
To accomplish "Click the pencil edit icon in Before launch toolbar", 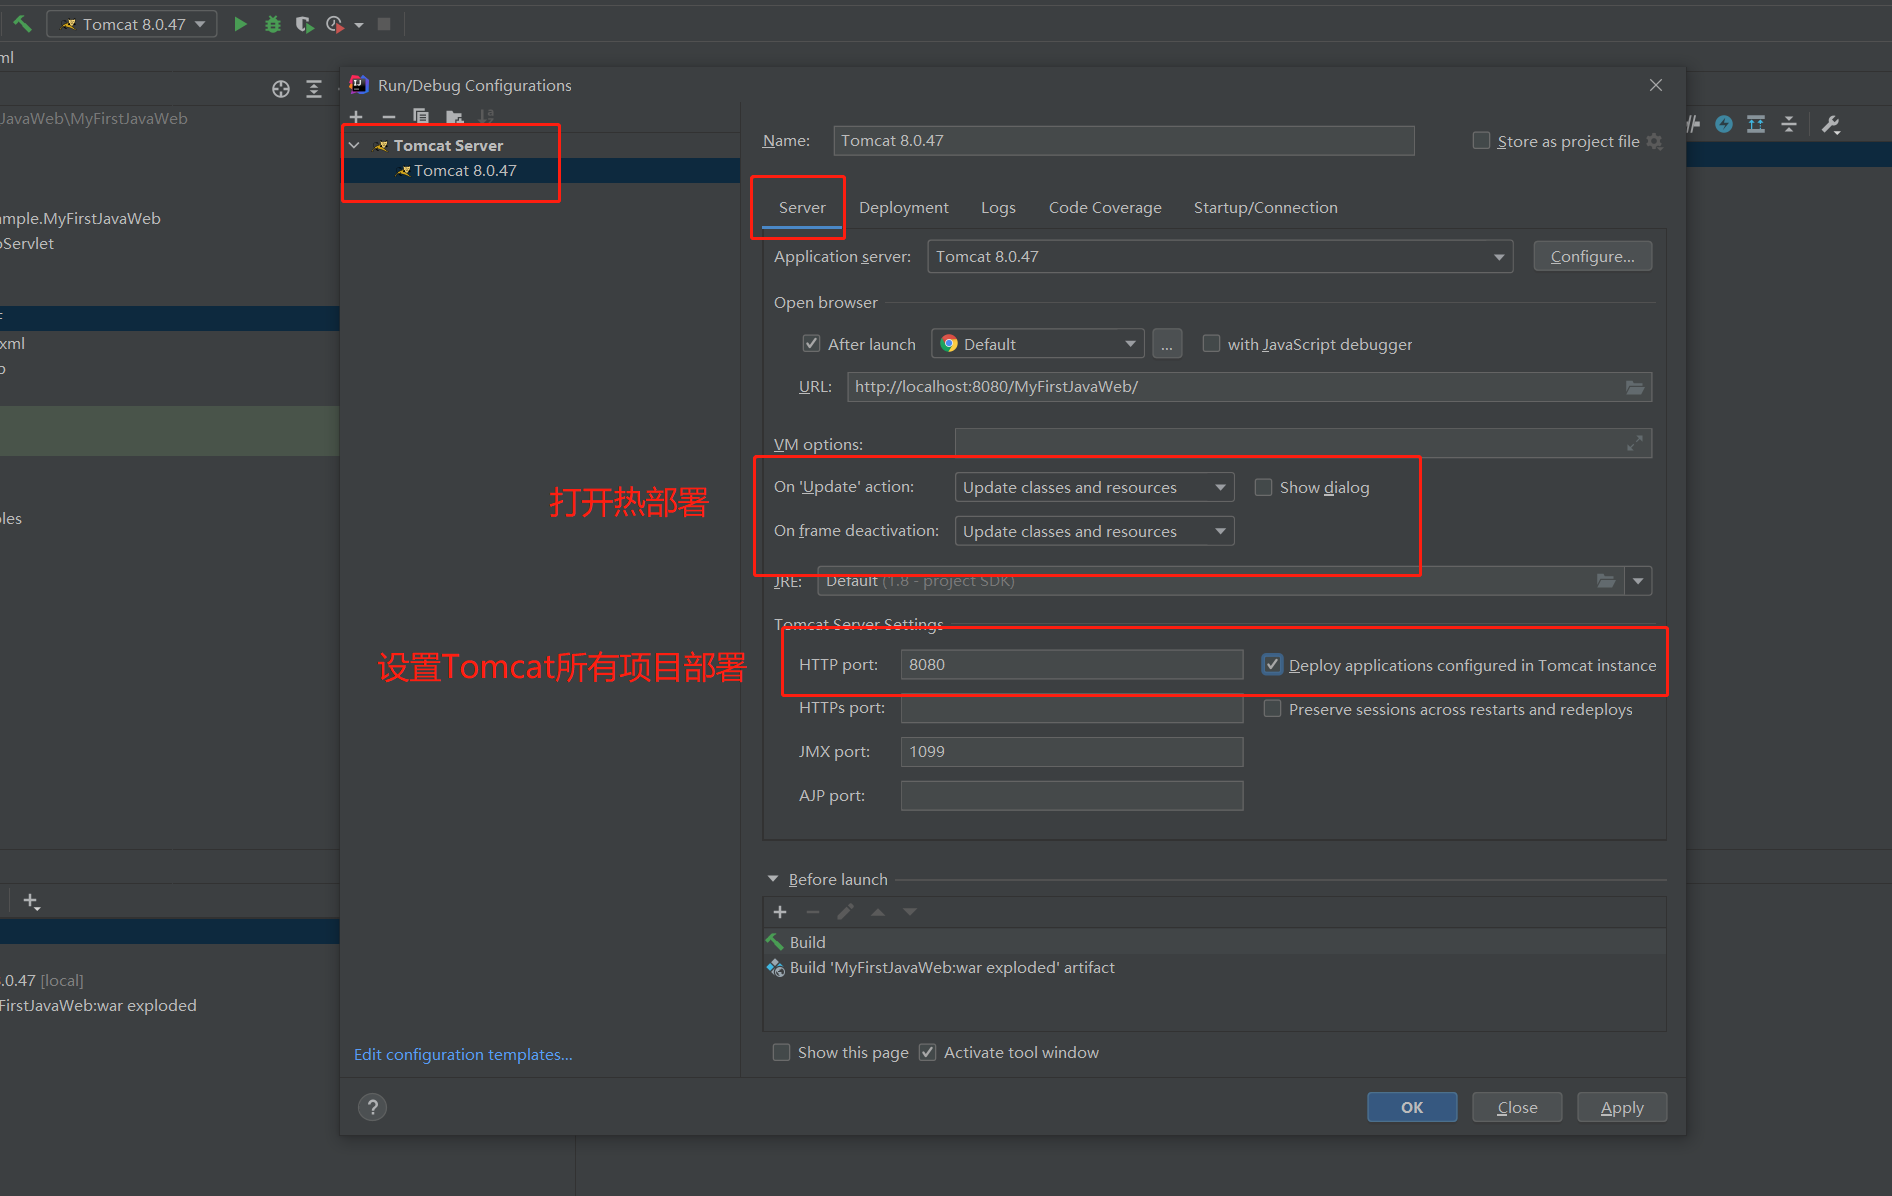I will [845, 912].
